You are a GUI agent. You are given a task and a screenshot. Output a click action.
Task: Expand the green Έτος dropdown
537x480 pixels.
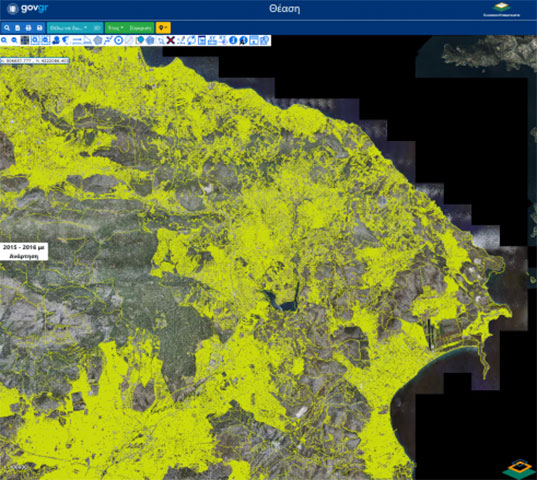[x=116, y=28]
